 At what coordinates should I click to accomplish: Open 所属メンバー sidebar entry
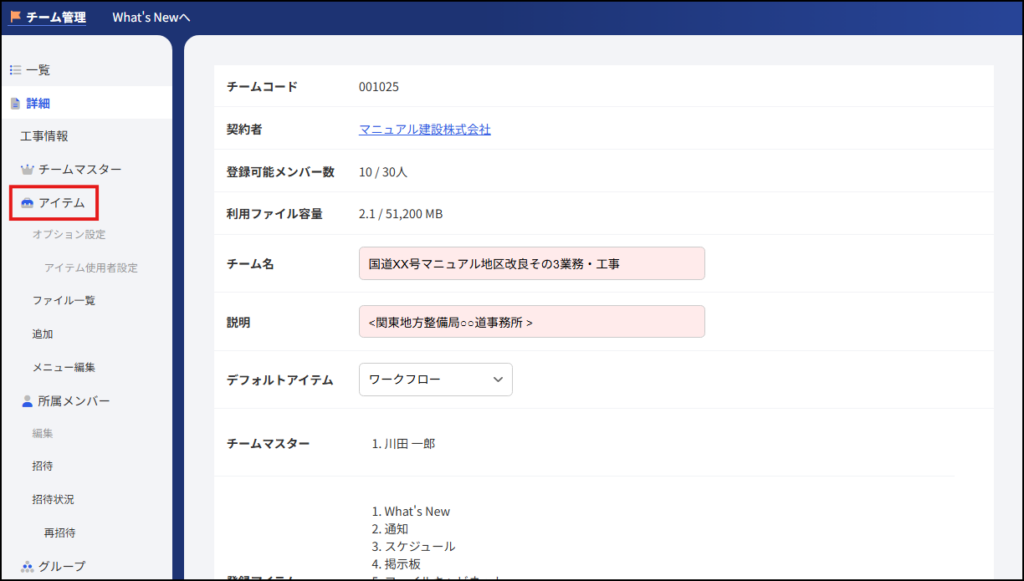pos(74,401)
